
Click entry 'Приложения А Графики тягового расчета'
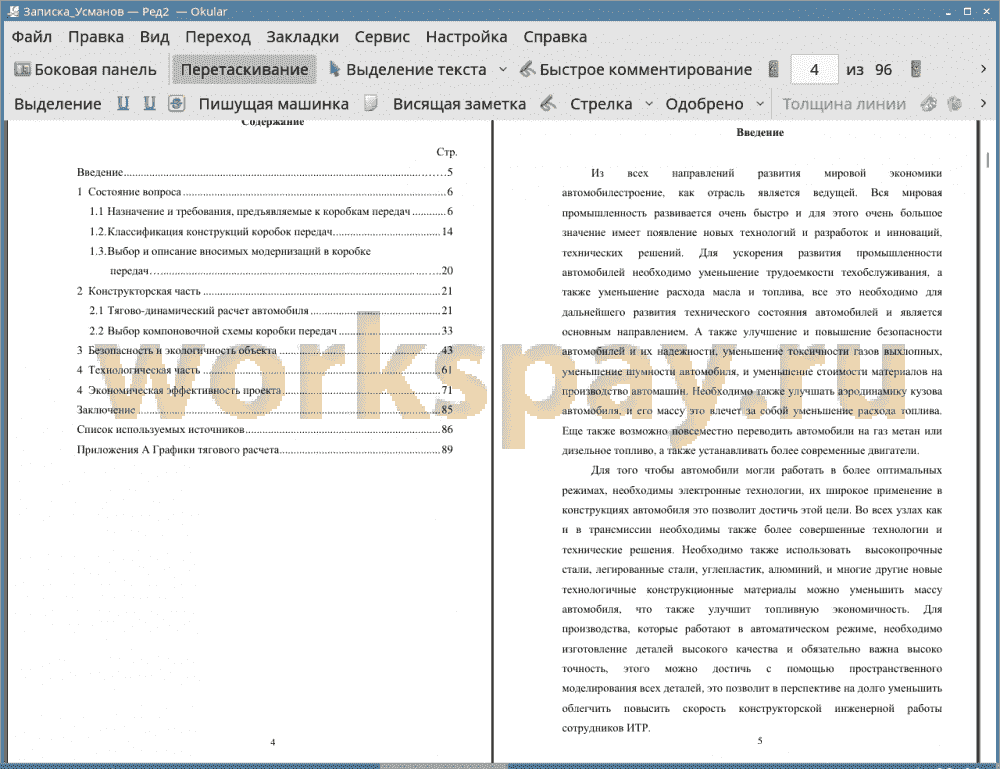point(265,450)
